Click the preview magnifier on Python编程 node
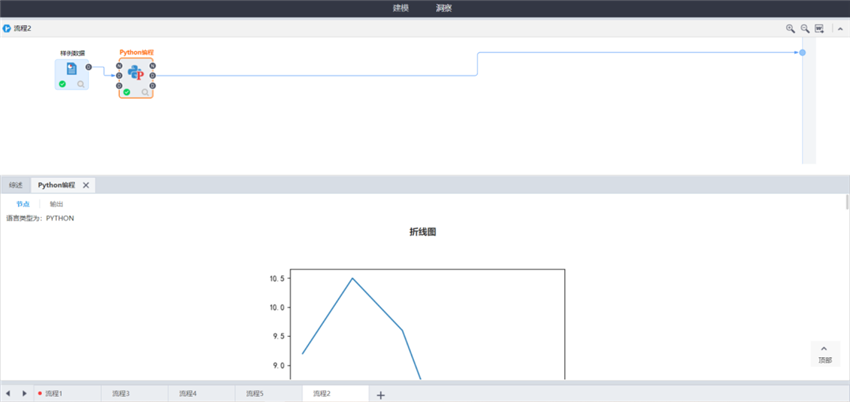 point(146,92)
